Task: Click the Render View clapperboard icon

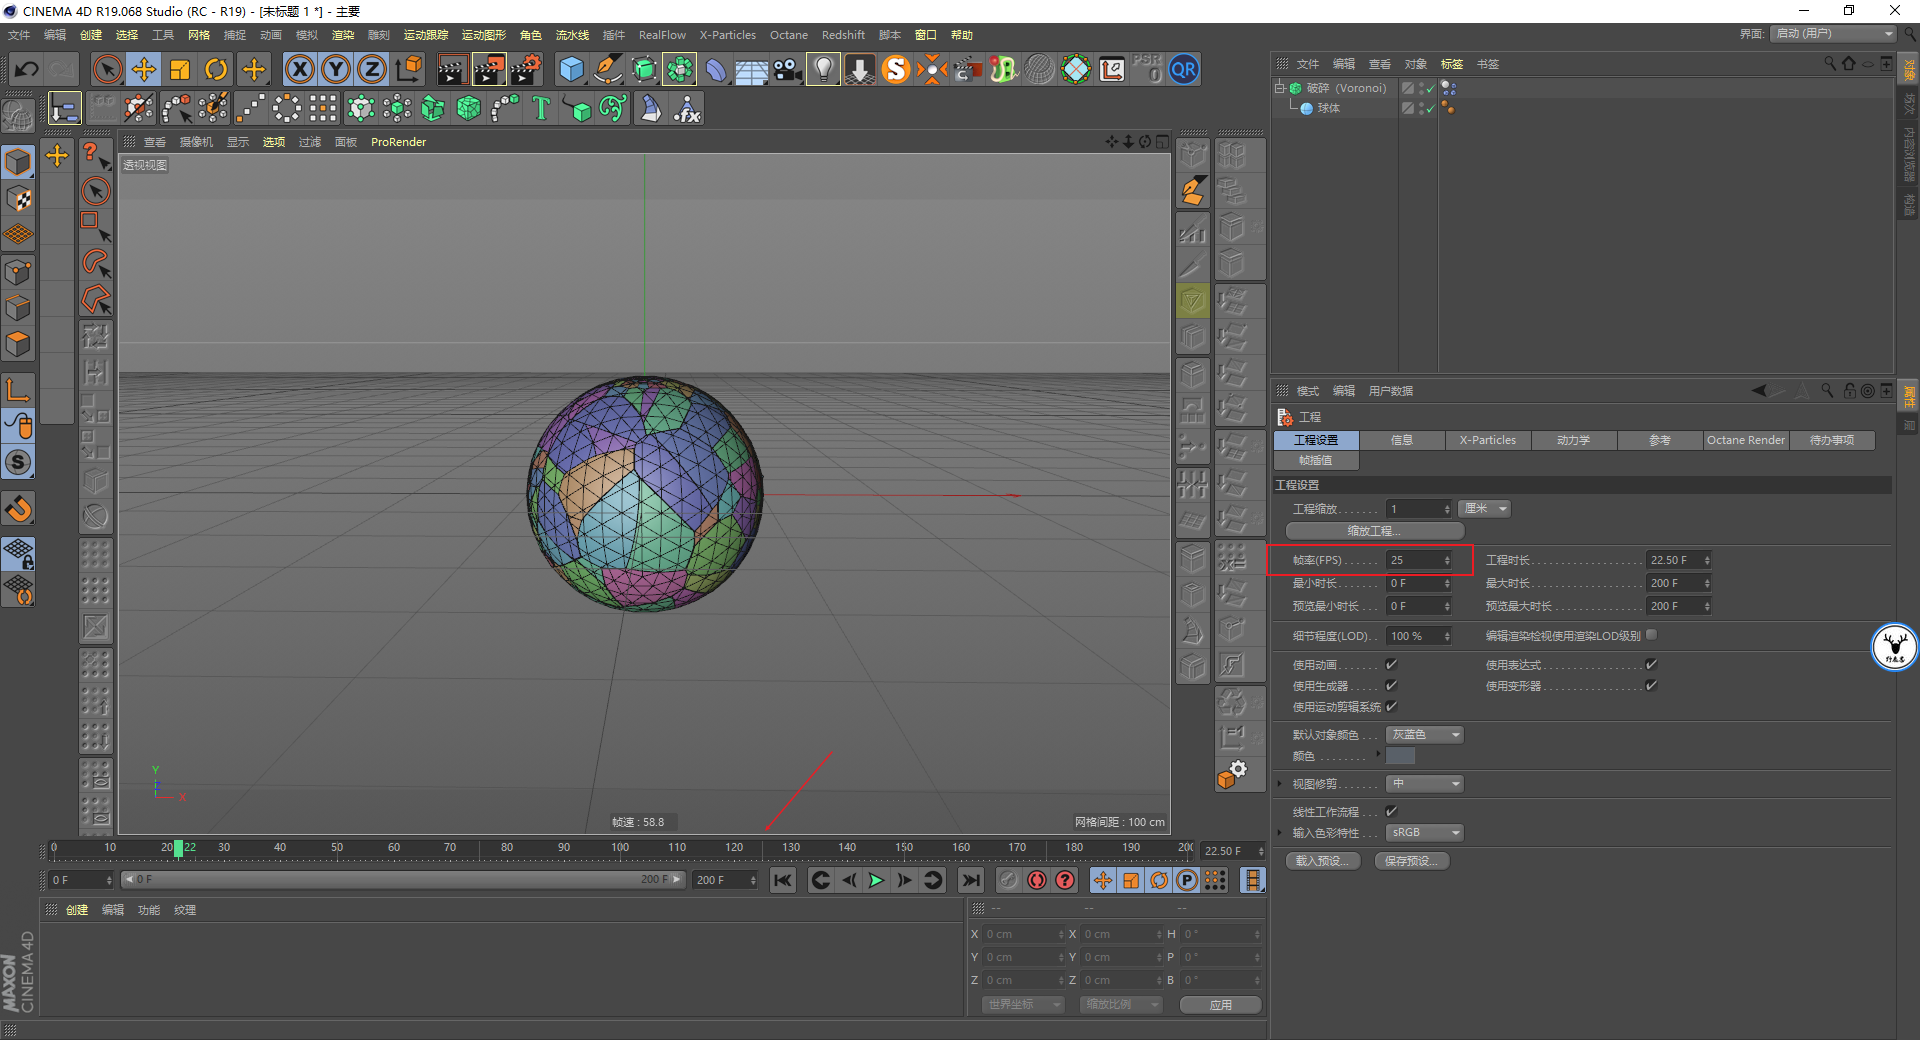Action: tap(452, 70)
